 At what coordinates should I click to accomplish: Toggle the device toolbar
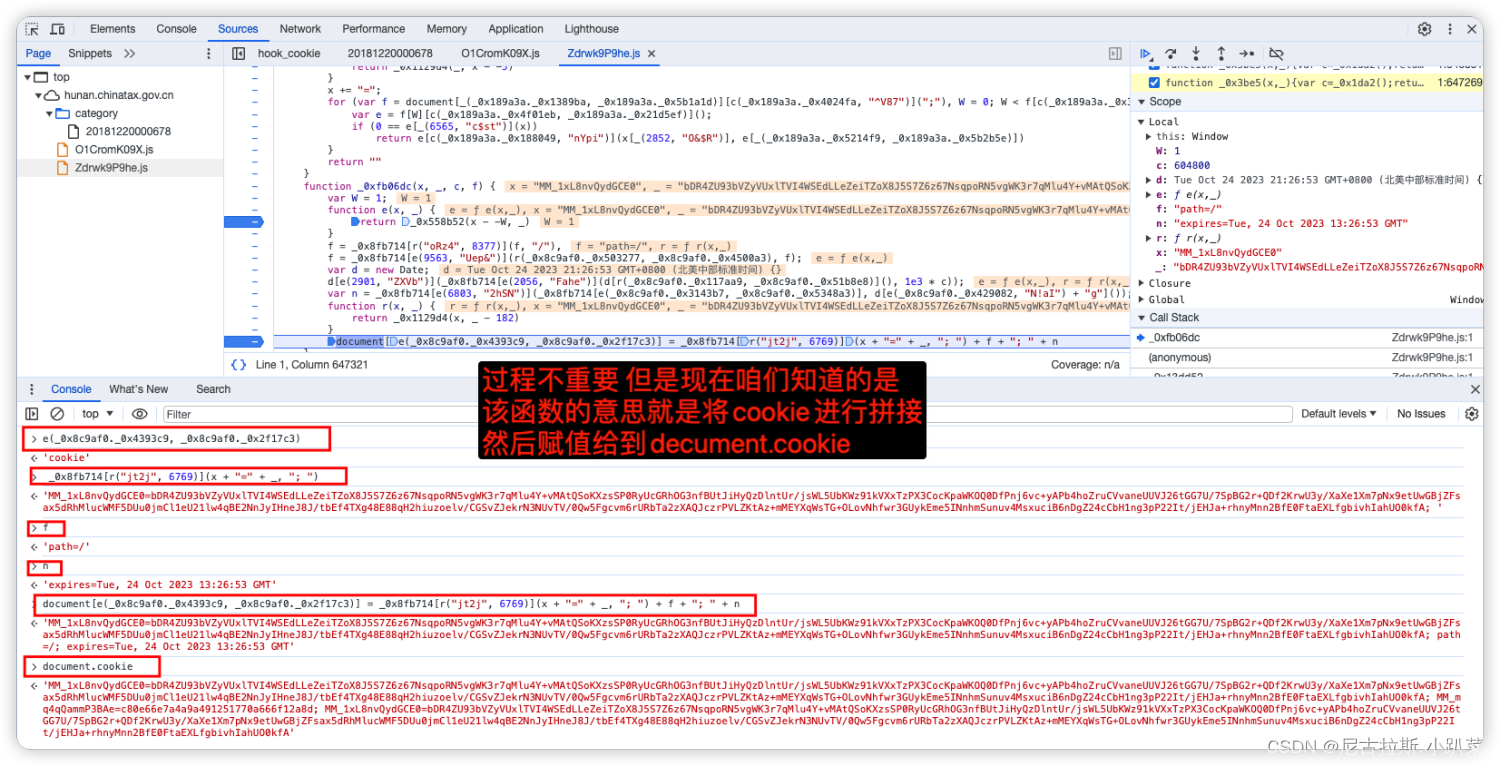click(56, 28)
